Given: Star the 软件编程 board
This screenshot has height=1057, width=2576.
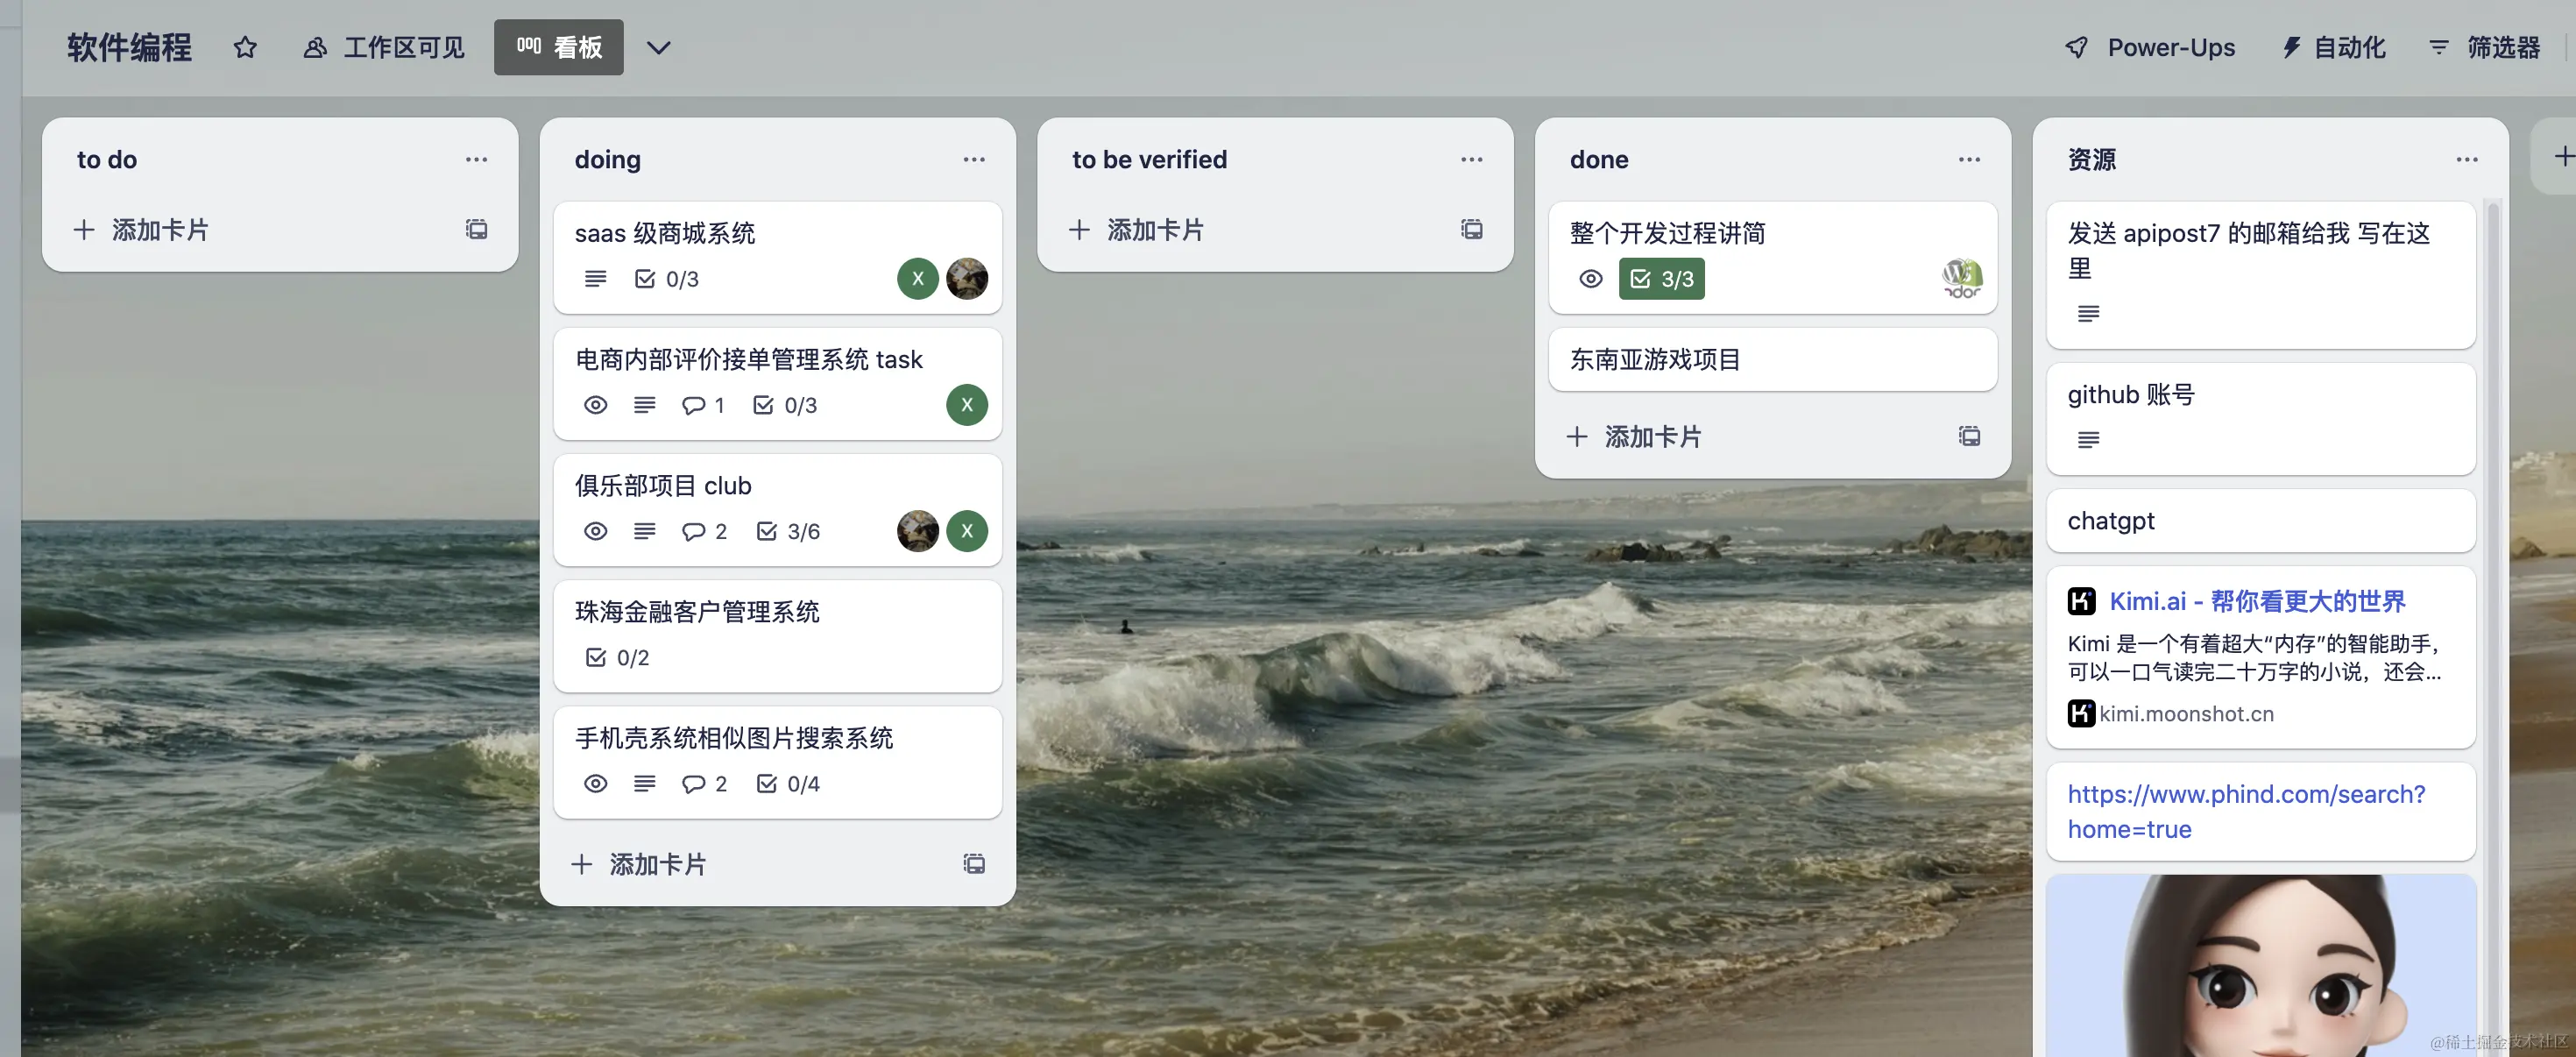Looking at the screenshot, I should click(x=245, y=47).
